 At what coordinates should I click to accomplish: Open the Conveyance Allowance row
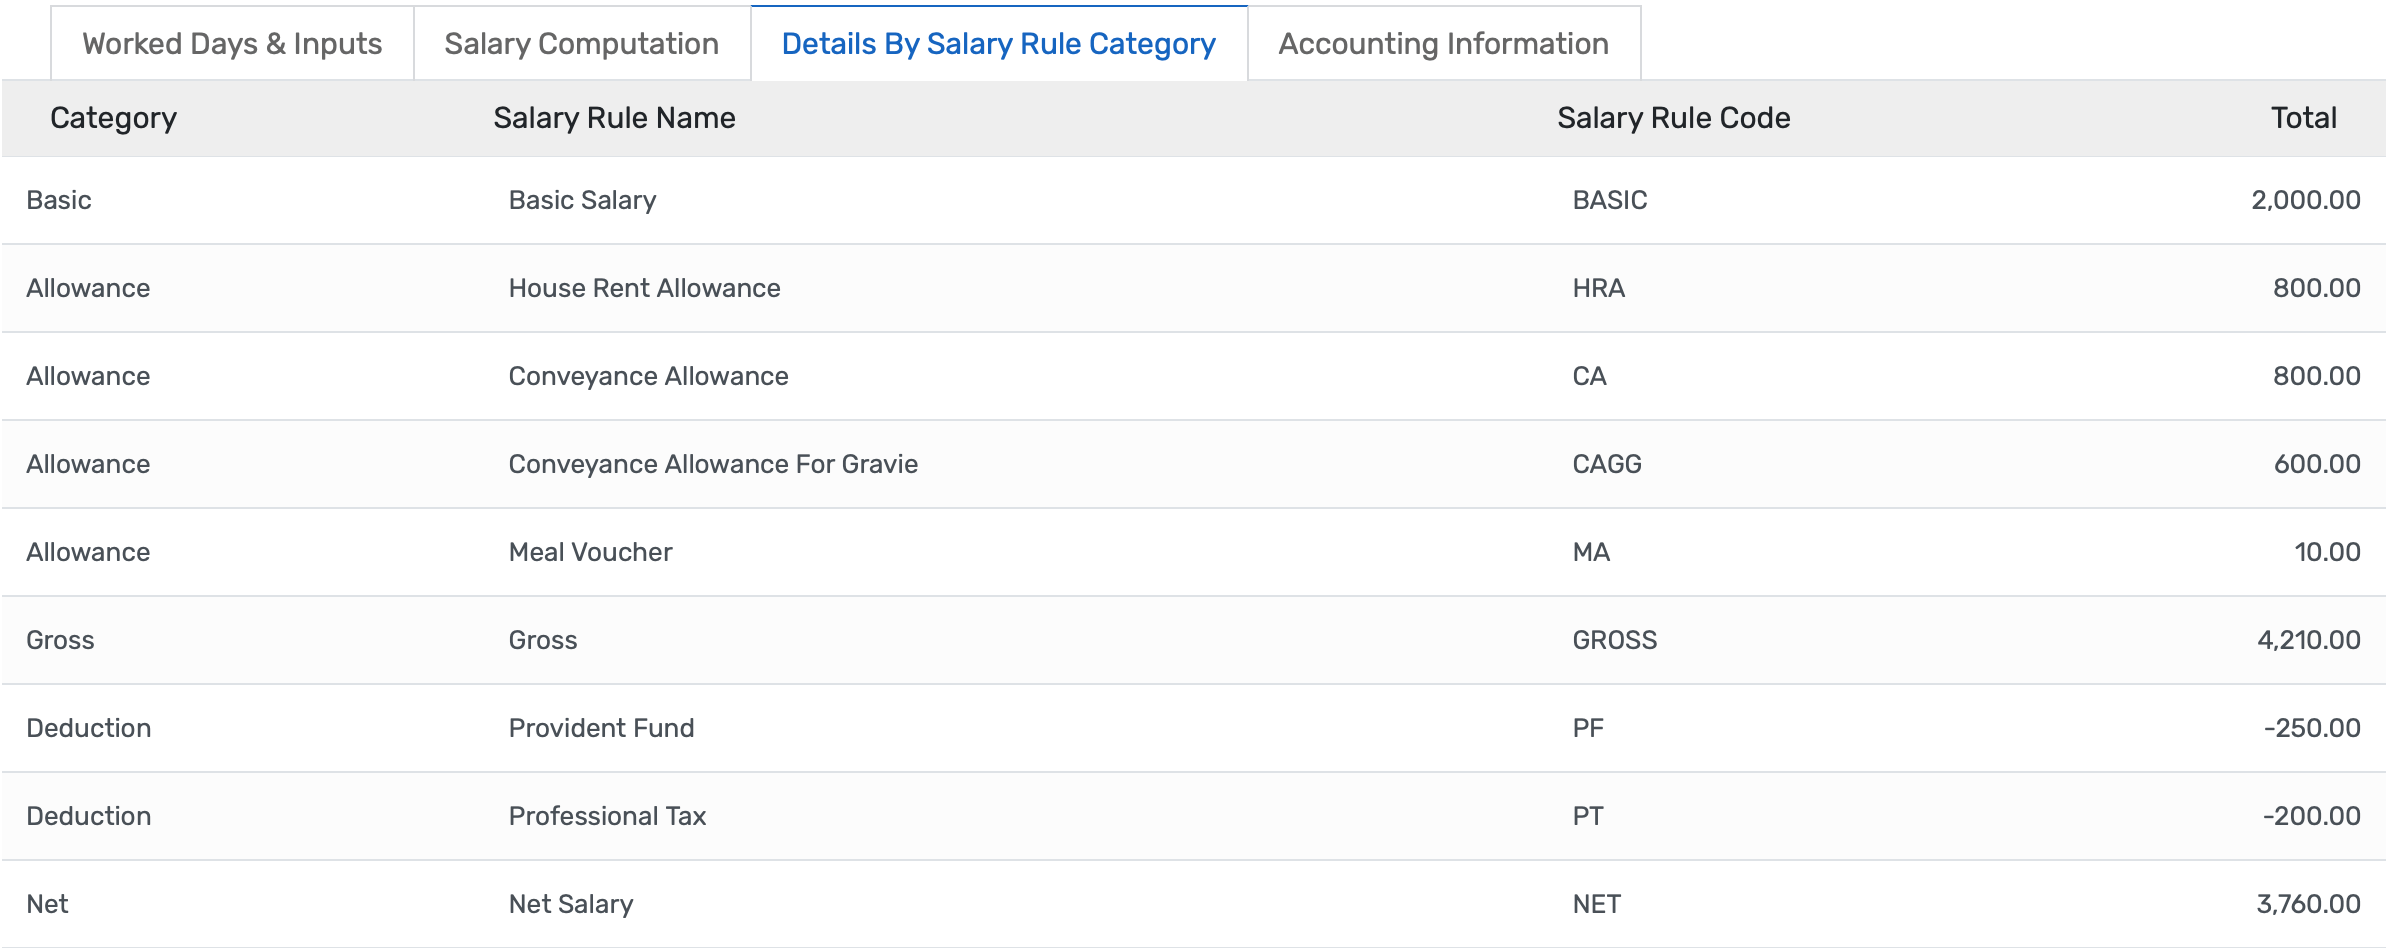point(648,375)
